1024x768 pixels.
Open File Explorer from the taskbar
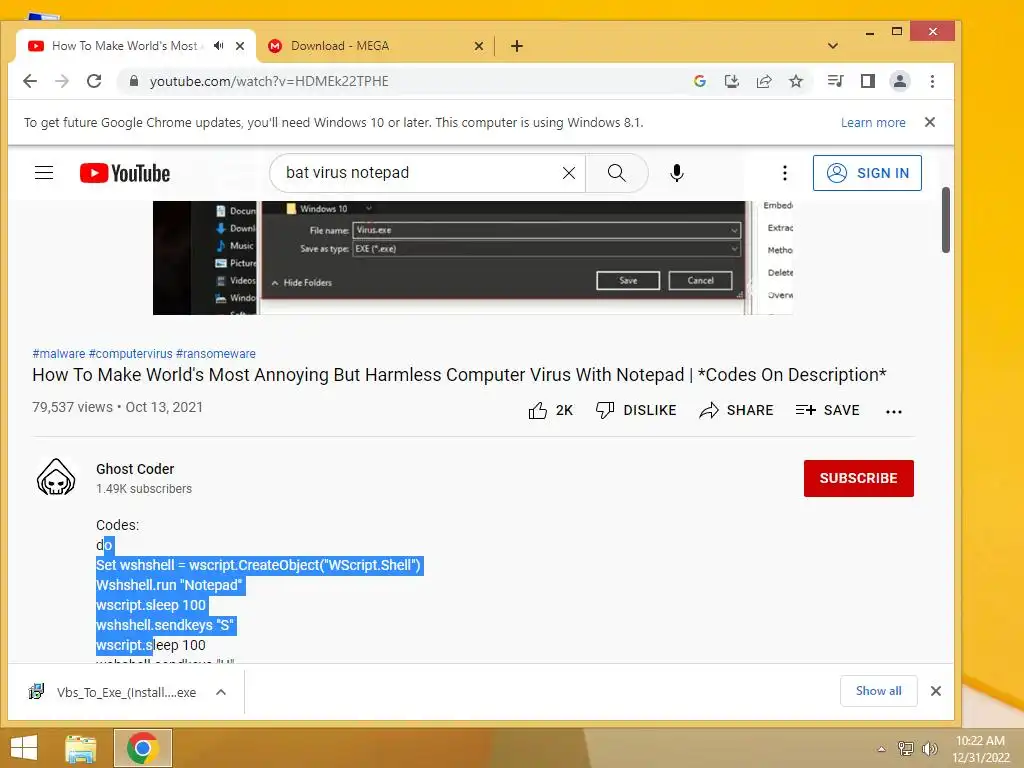(80, 748)
